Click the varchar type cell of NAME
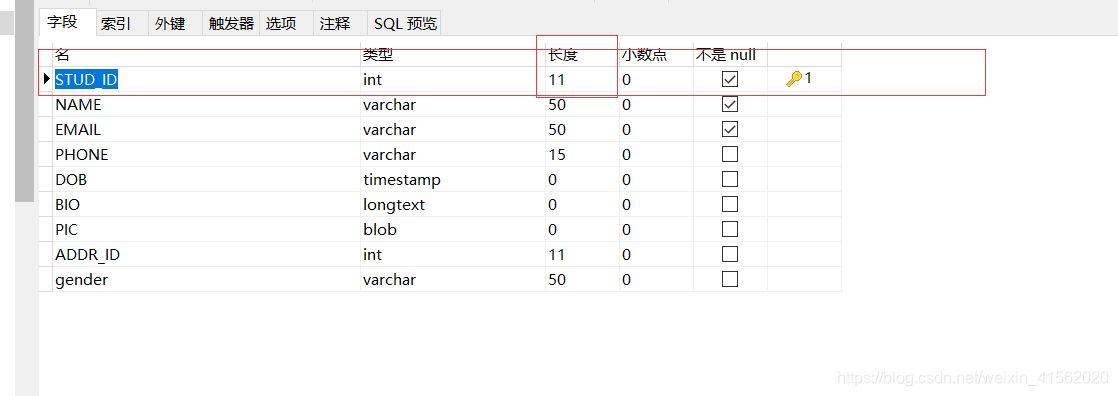 click(453, 105)
